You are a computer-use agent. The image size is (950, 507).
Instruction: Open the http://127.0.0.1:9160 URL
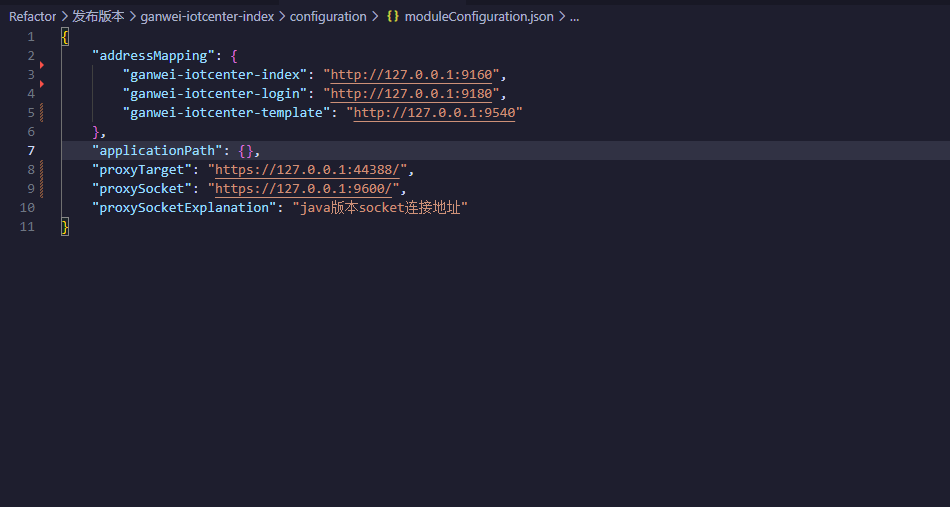point(411,75)
